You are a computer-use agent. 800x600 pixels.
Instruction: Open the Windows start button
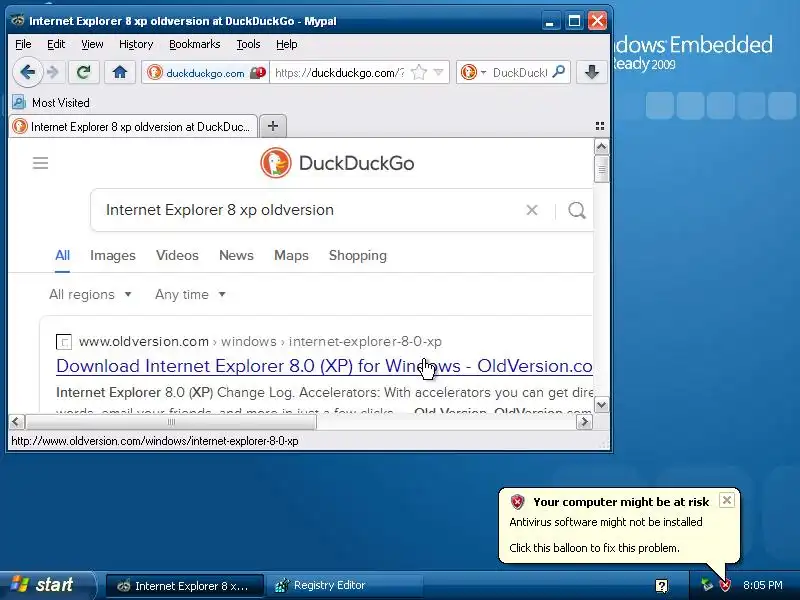pyautogui.click(x=47, y=585)
